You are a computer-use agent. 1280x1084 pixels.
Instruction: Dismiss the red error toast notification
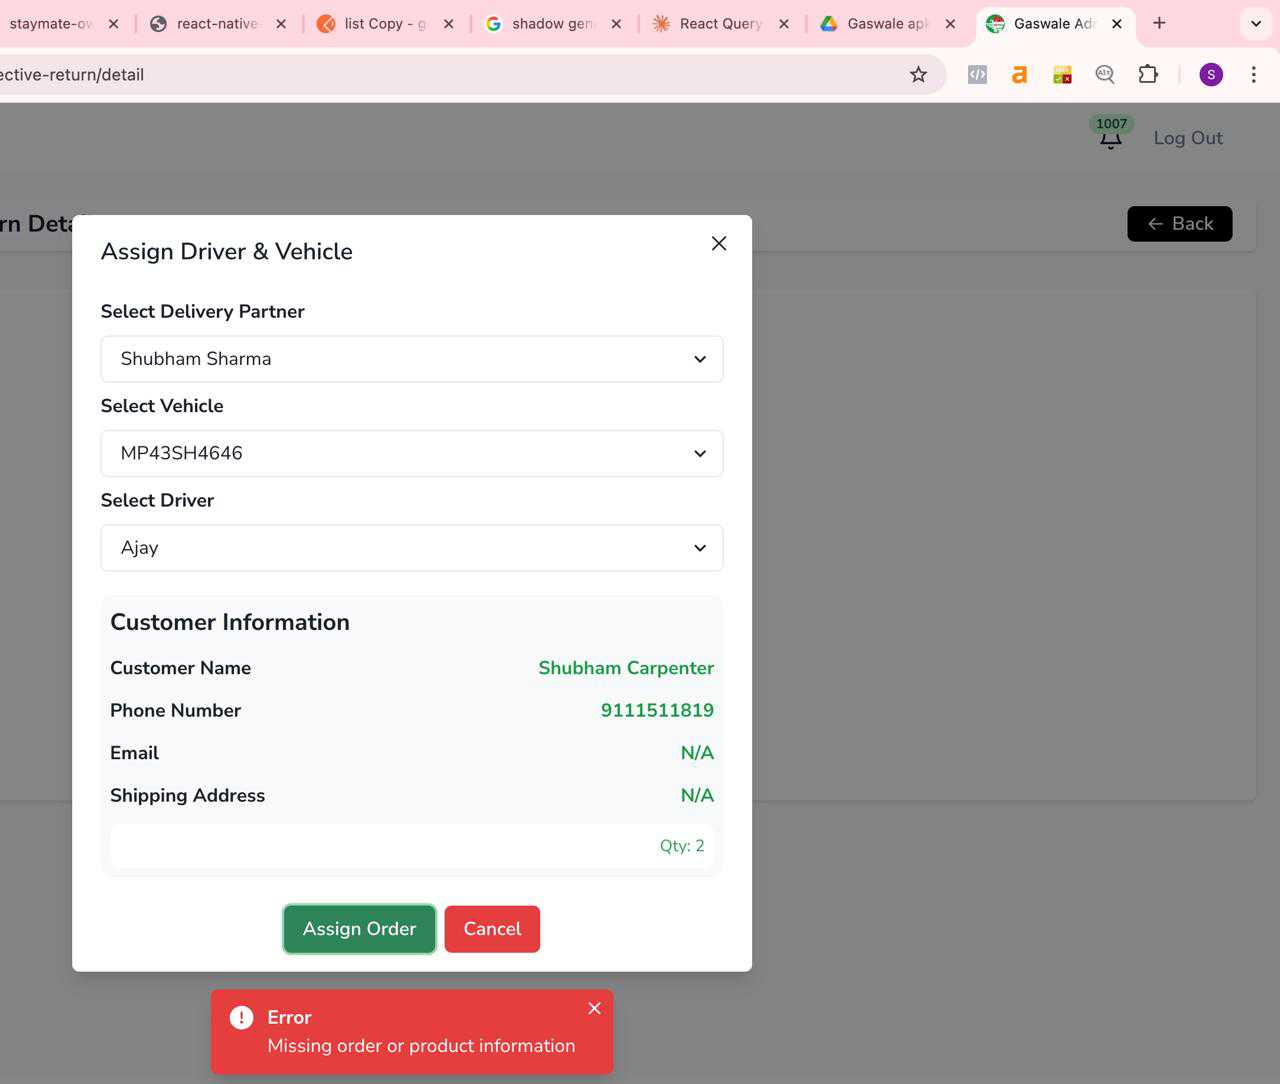pos(594,1008)
